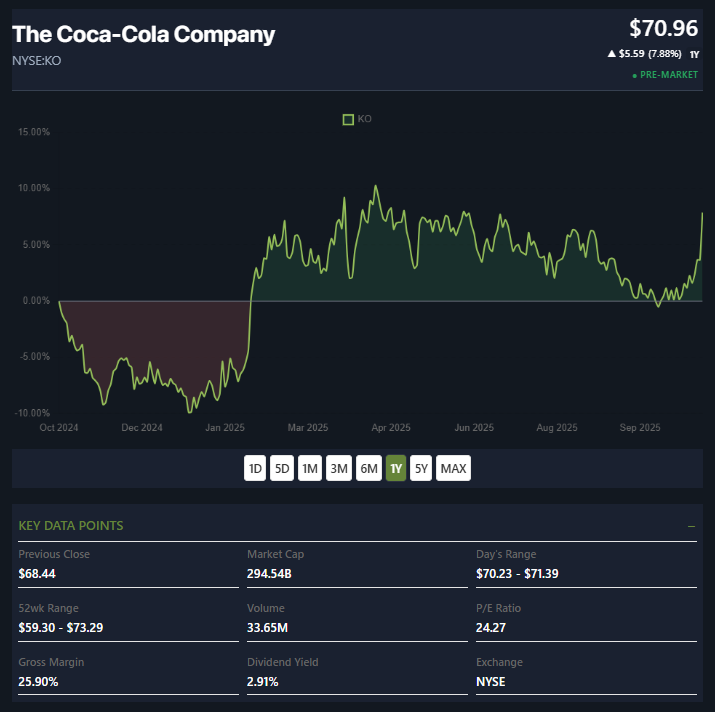Click the white up-arrow price change indicator
Image resolution: width=715 pixels, height=712 pixels.
[611, 53]
